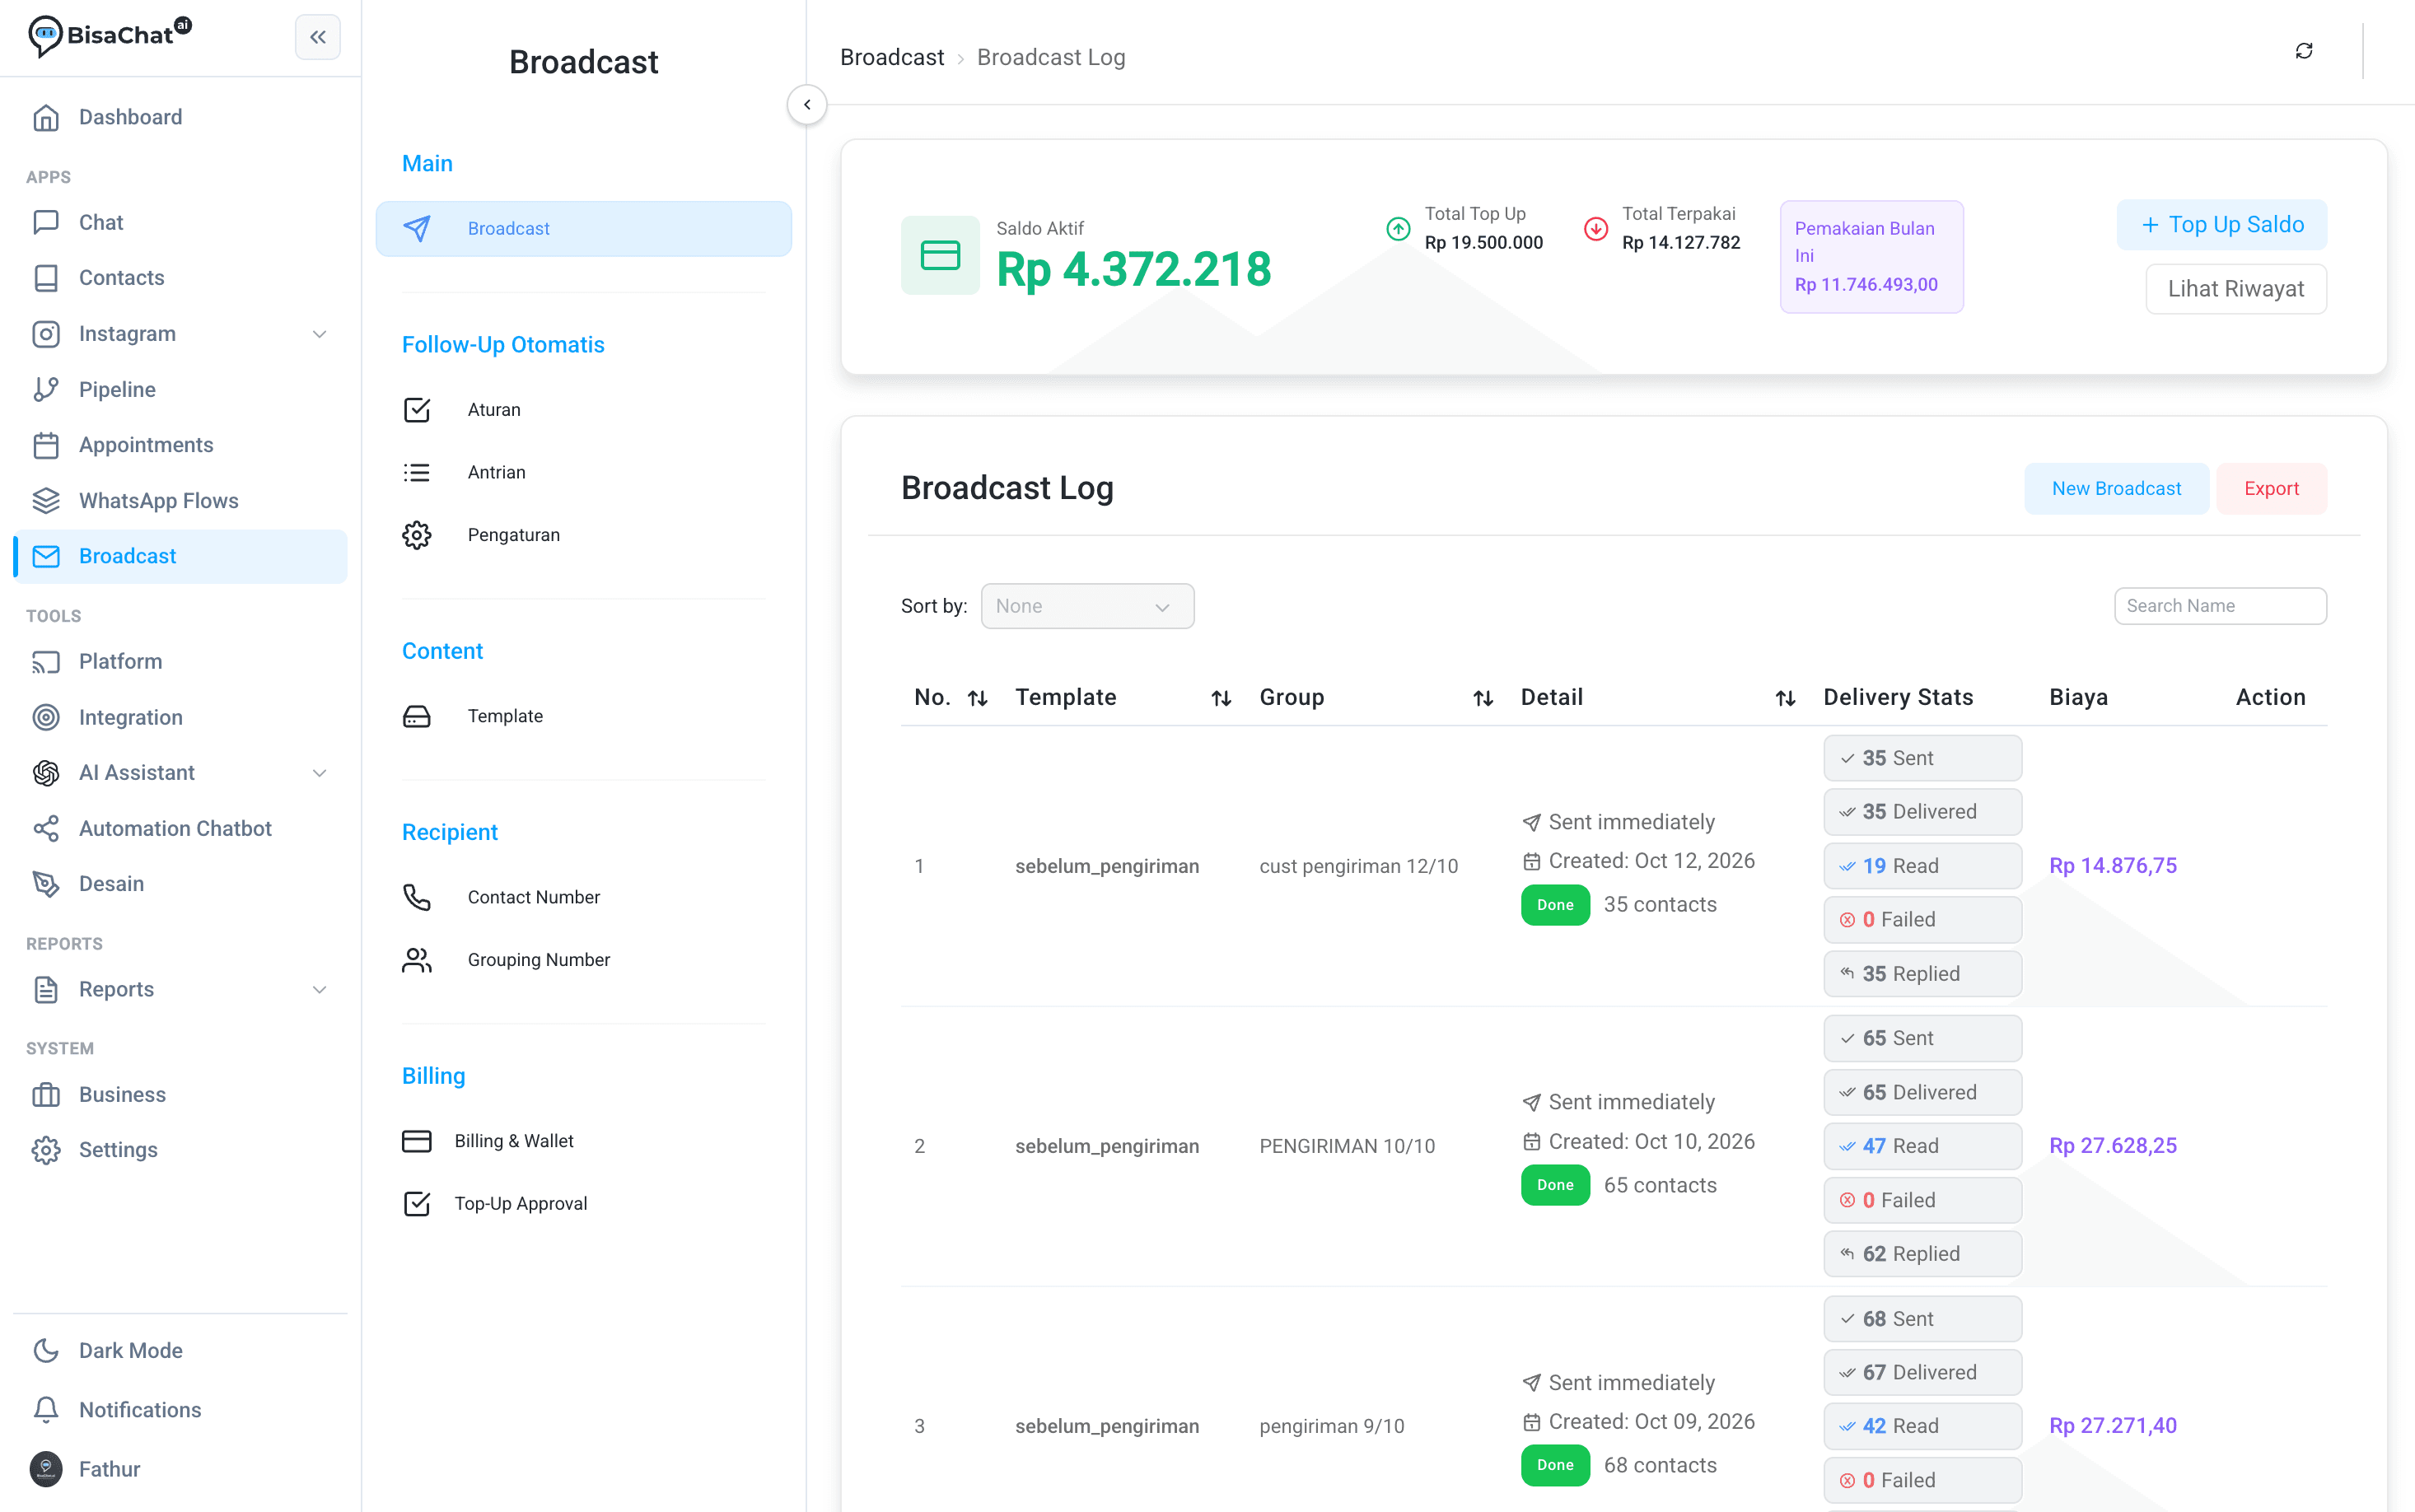Open Automation Chatbot share icon
Image resolution: width=2415 pixels, height=1512 pixels.
(x=46, y=828)
